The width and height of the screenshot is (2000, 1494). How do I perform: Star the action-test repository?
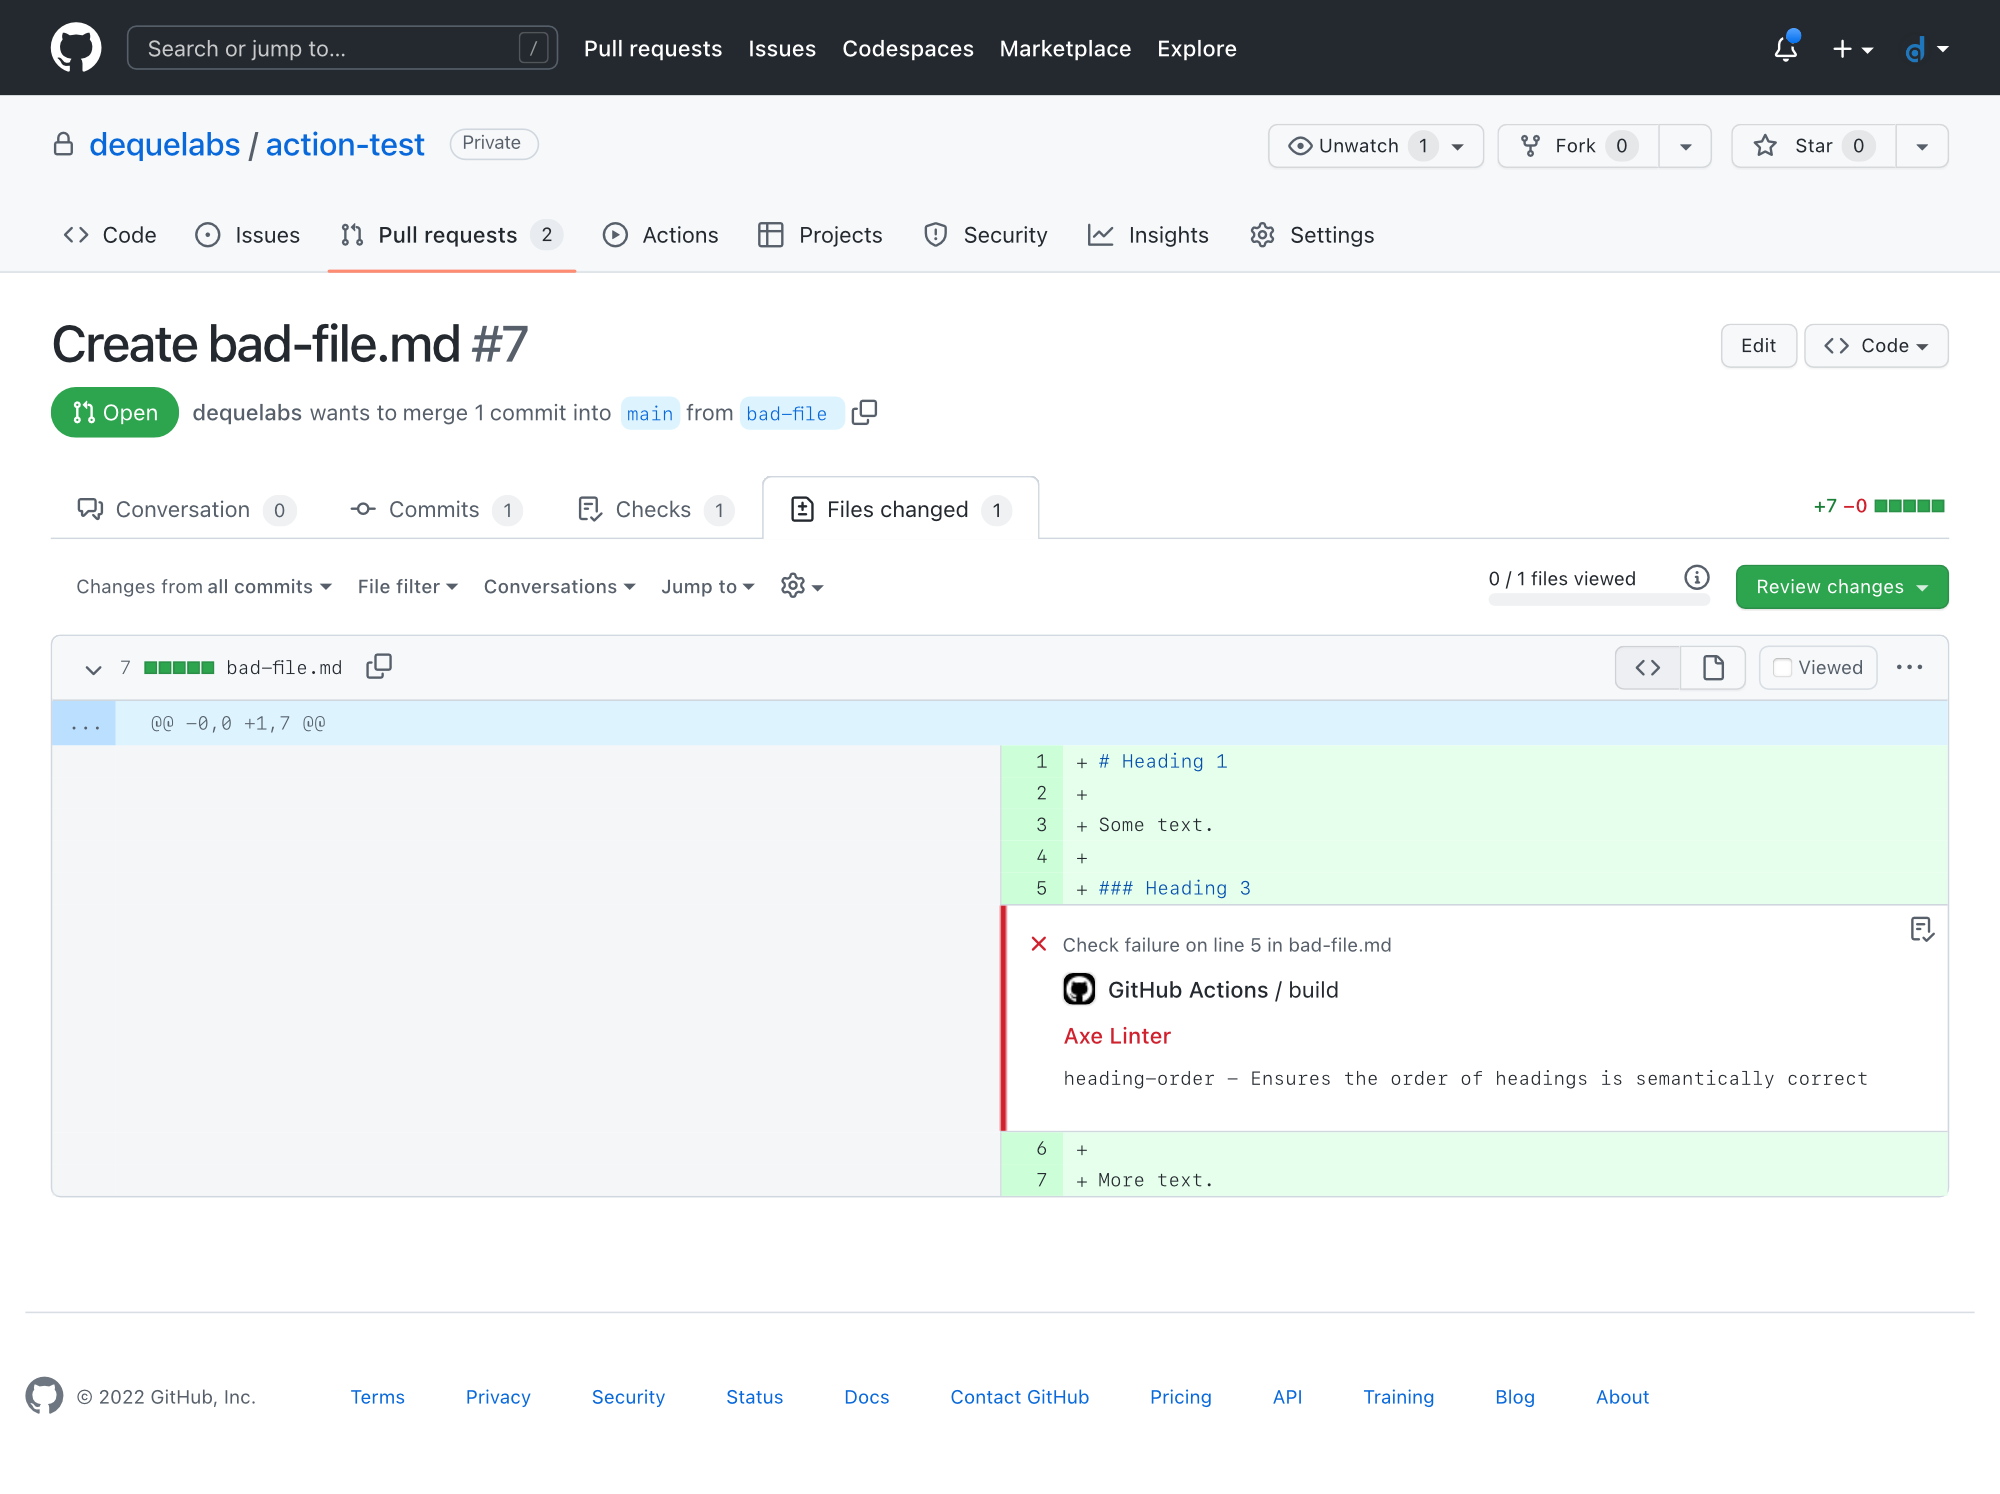1810,145
